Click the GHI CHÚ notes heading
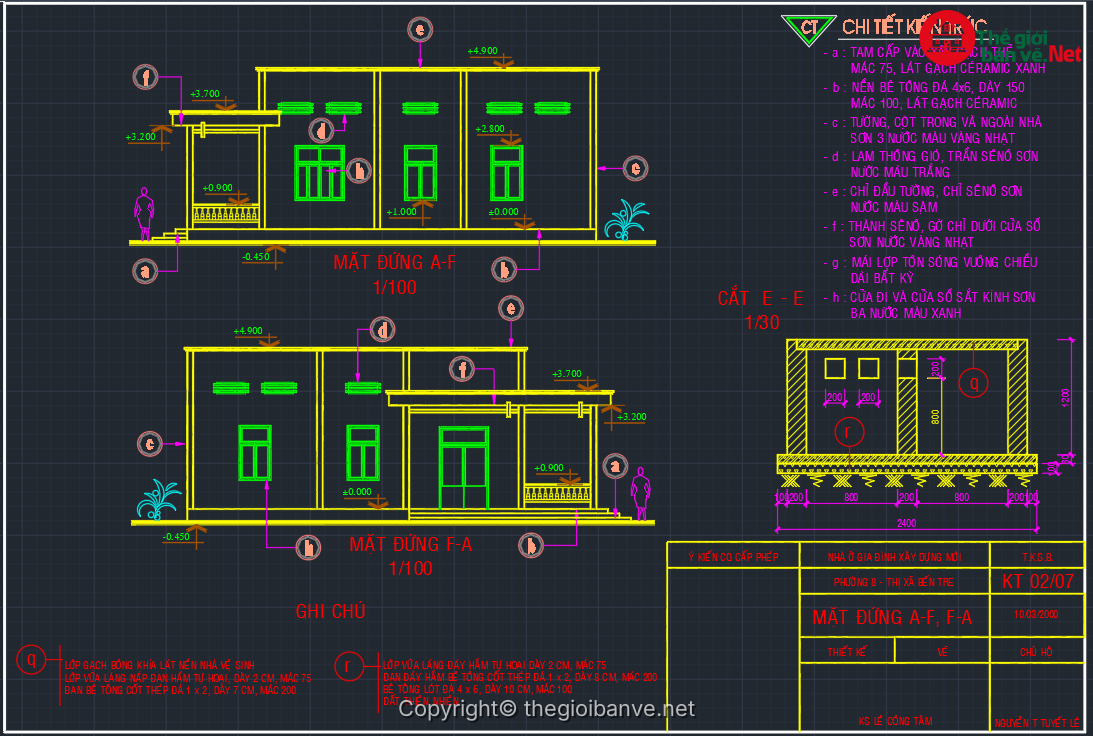This screenshot has height=736, width=1093. [330, 611]
